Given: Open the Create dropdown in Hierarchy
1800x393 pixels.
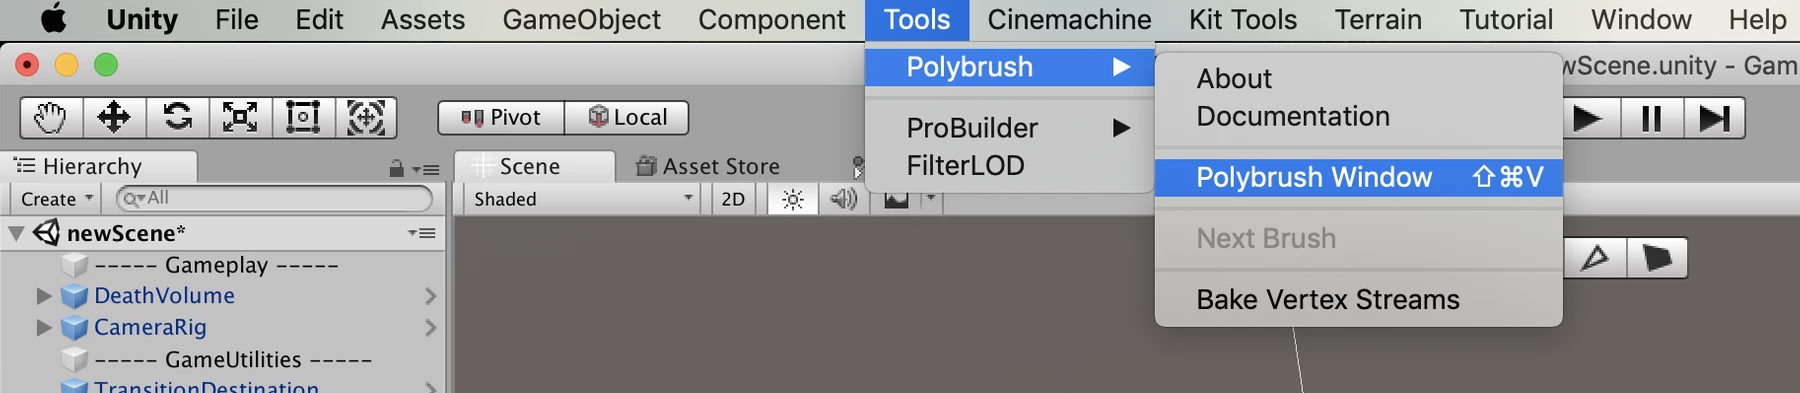Looking at the screenshot, I should point(56,198).
